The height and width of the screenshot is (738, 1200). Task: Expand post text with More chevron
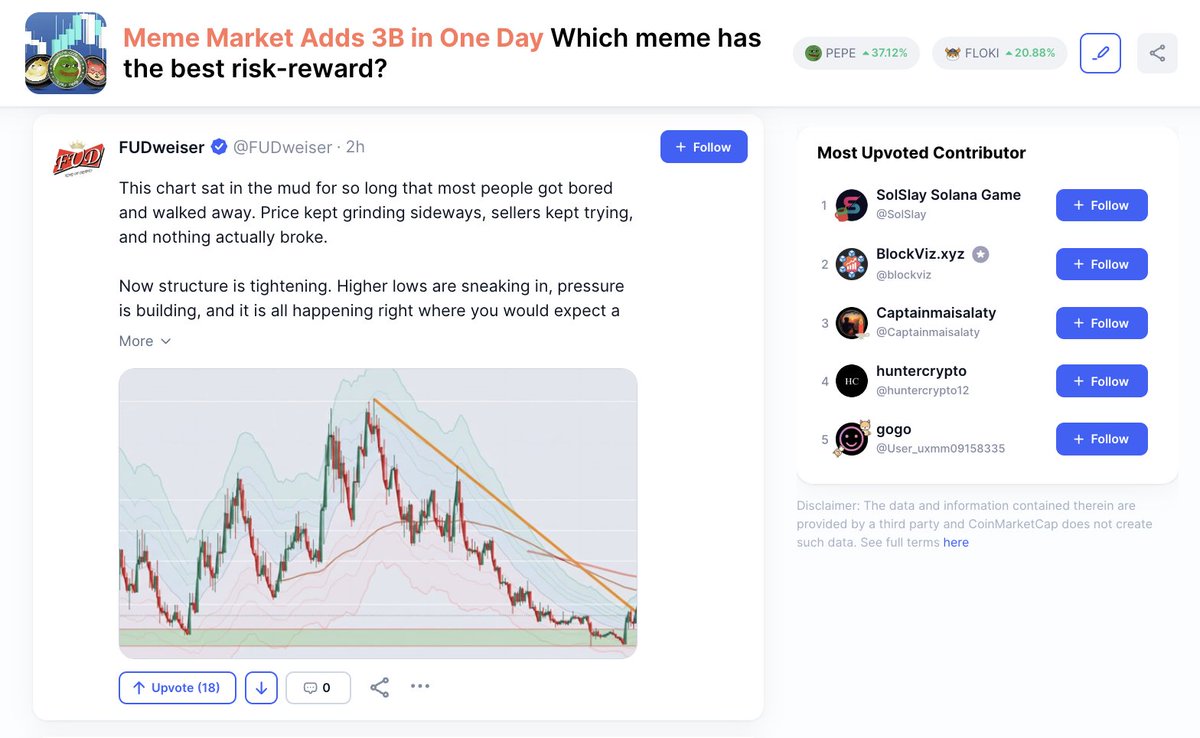coord(145,341)
